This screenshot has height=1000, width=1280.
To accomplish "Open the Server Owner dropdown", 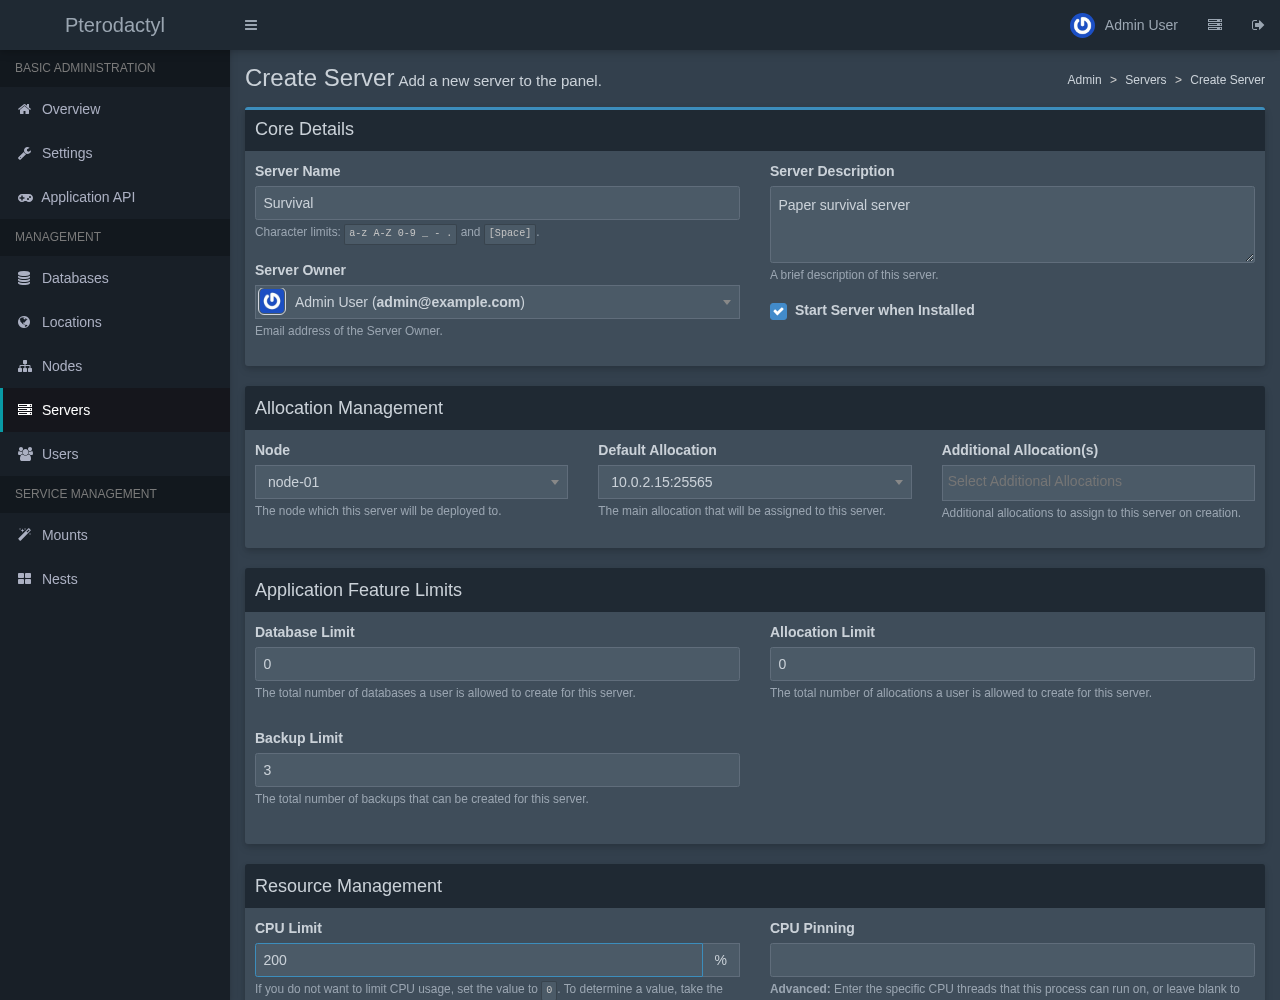I will pos(497,302).
